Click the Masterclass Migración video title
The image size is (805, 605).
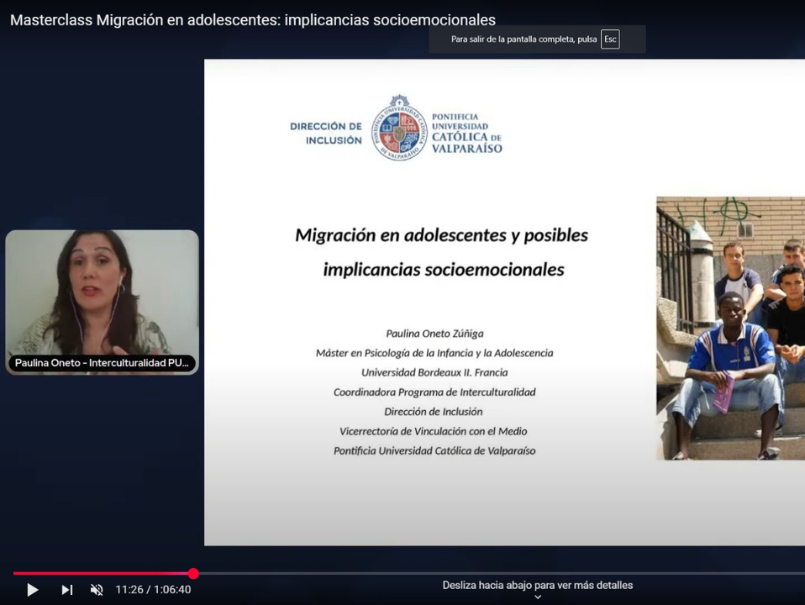(x=252, y=20)
